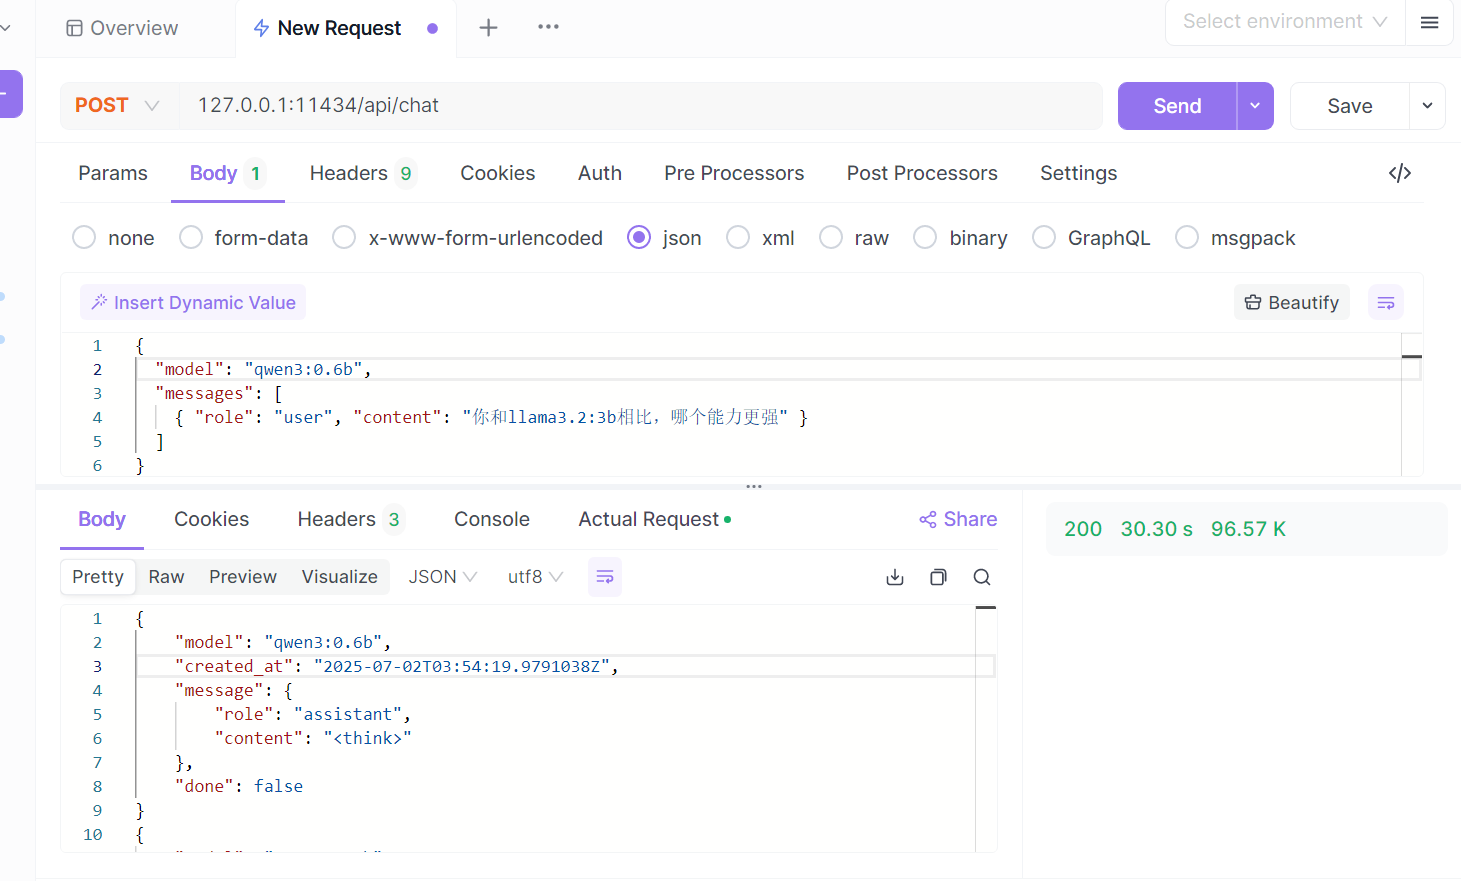This screenshot has height=881, width=1461.
Task: Toggle word wrap in request body editor
Action: [x=1386, y=303]
